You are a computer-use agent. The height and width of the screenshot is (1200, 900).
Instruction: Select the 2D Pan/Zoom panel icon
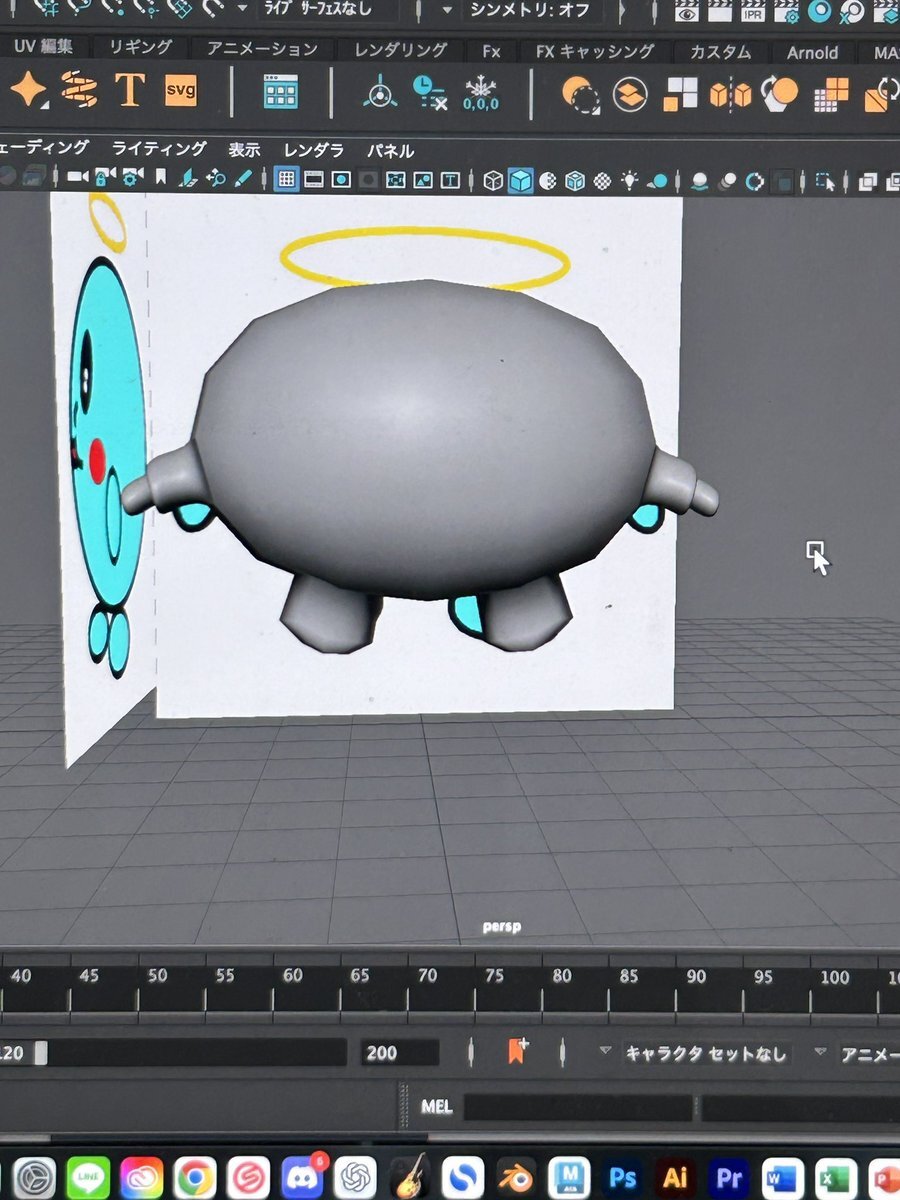point(216,178)
